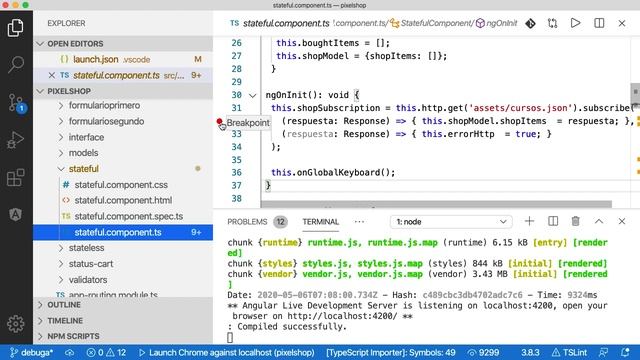
Task: Expand the formulariosegundo folder
Action: coord(106,121)
